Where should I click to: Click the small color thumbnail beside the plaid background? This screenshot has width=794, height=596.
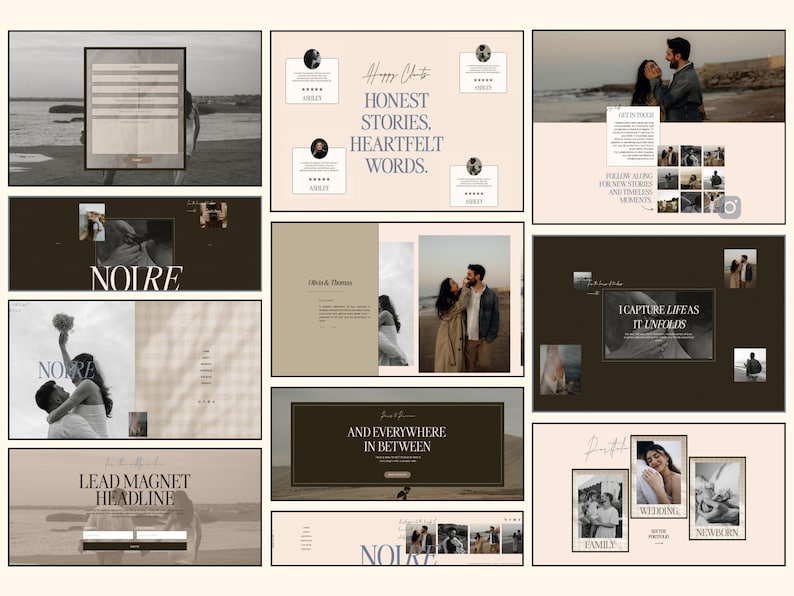pos(138,424)
